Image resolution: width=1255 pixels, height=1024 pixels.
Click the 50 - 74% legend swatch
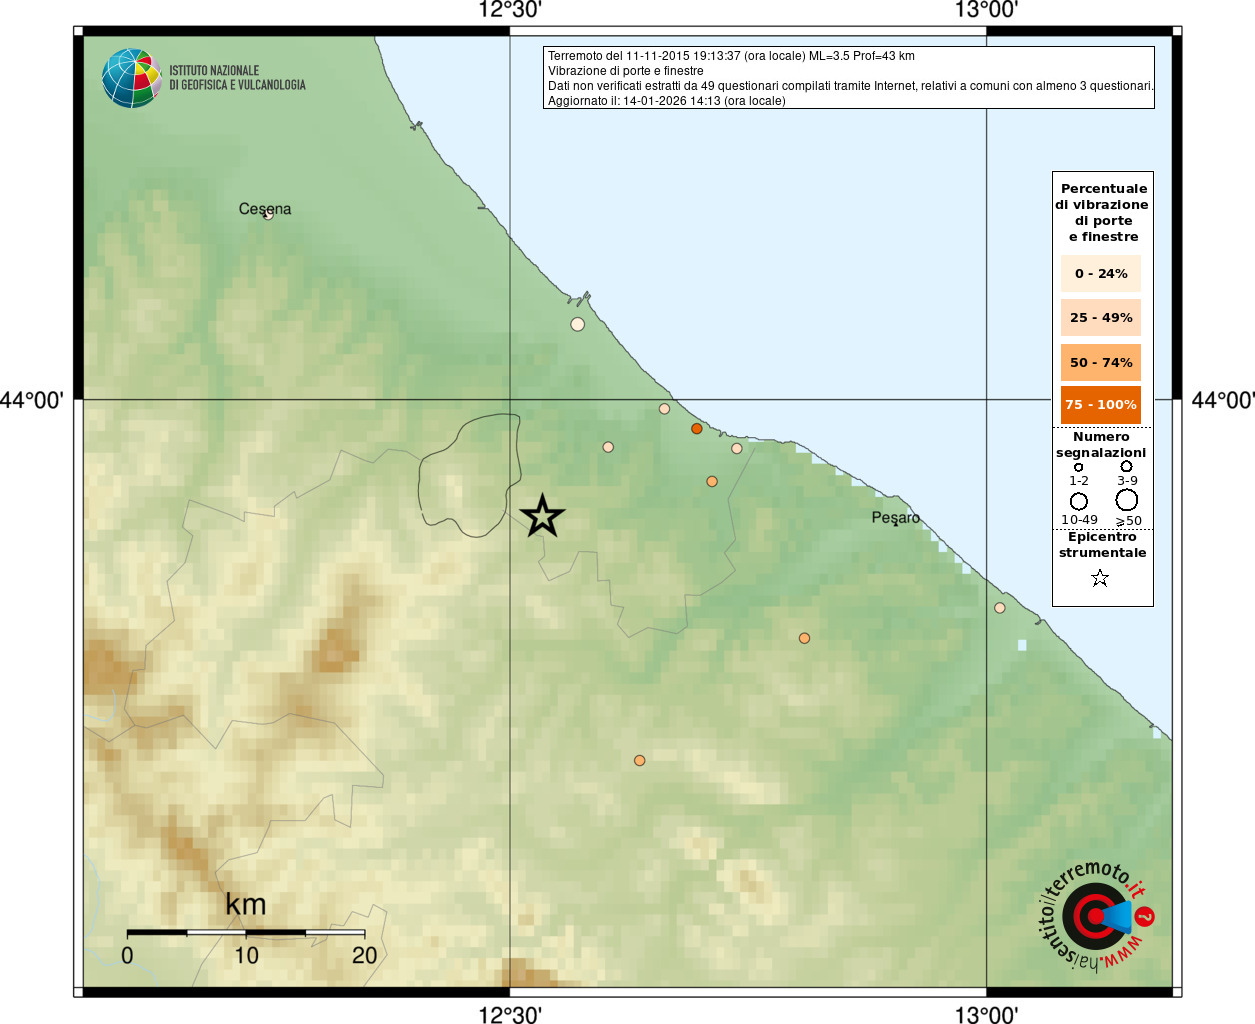(1101, 362)
